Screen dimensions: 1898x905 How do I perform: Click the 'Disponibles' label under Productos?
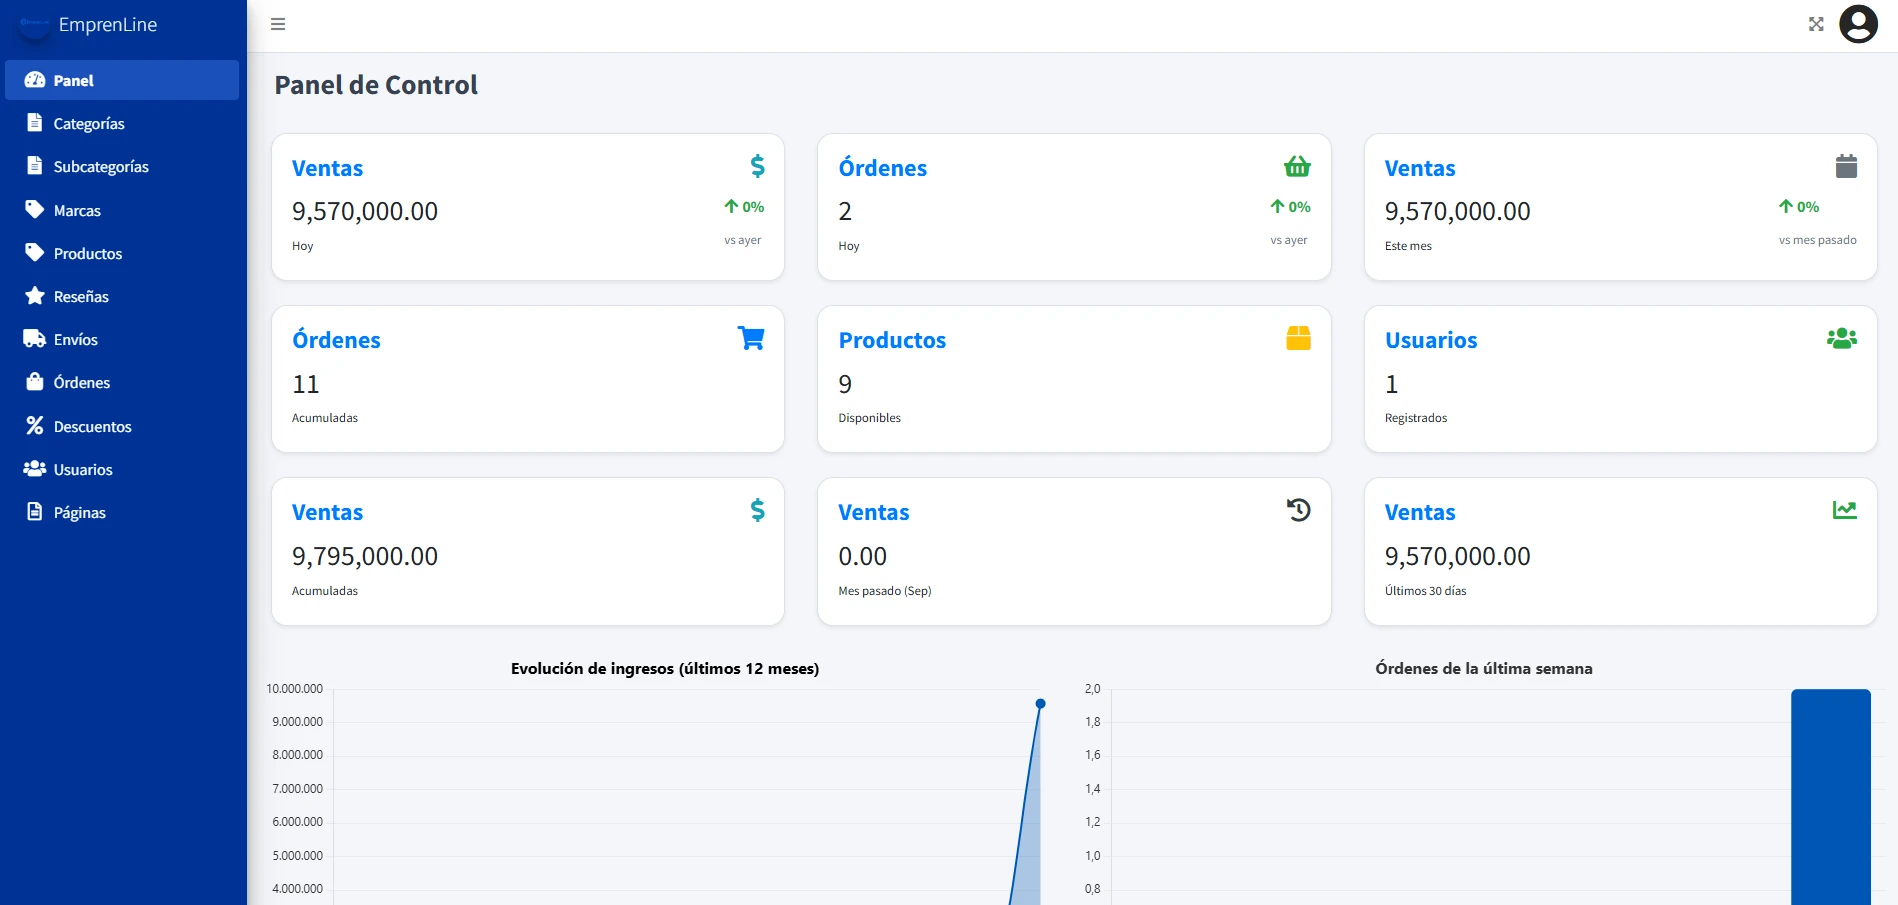(869, 418)
